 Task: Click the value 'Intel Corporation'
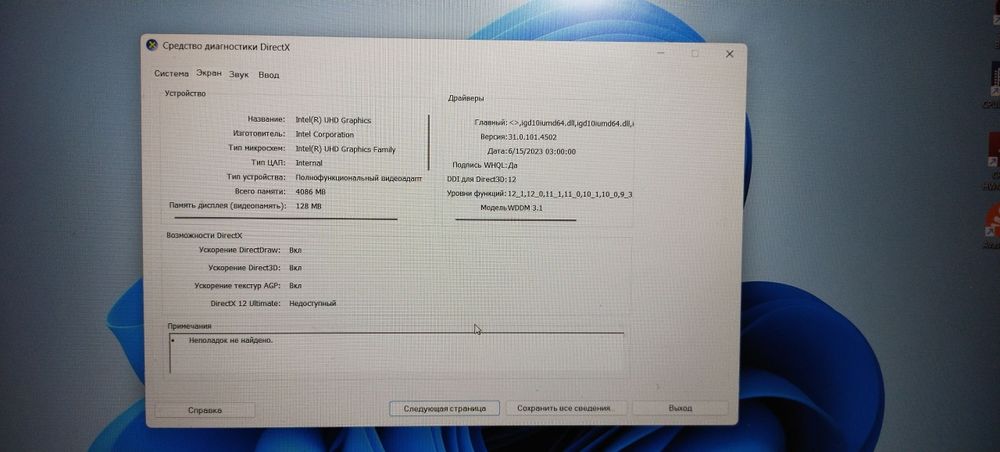pos(325,135)
